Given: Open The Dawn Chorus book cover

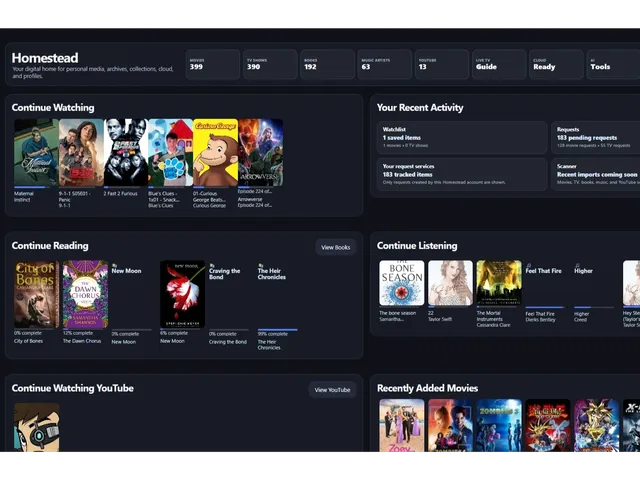Looking at the screenshot, I should point(85,294).
